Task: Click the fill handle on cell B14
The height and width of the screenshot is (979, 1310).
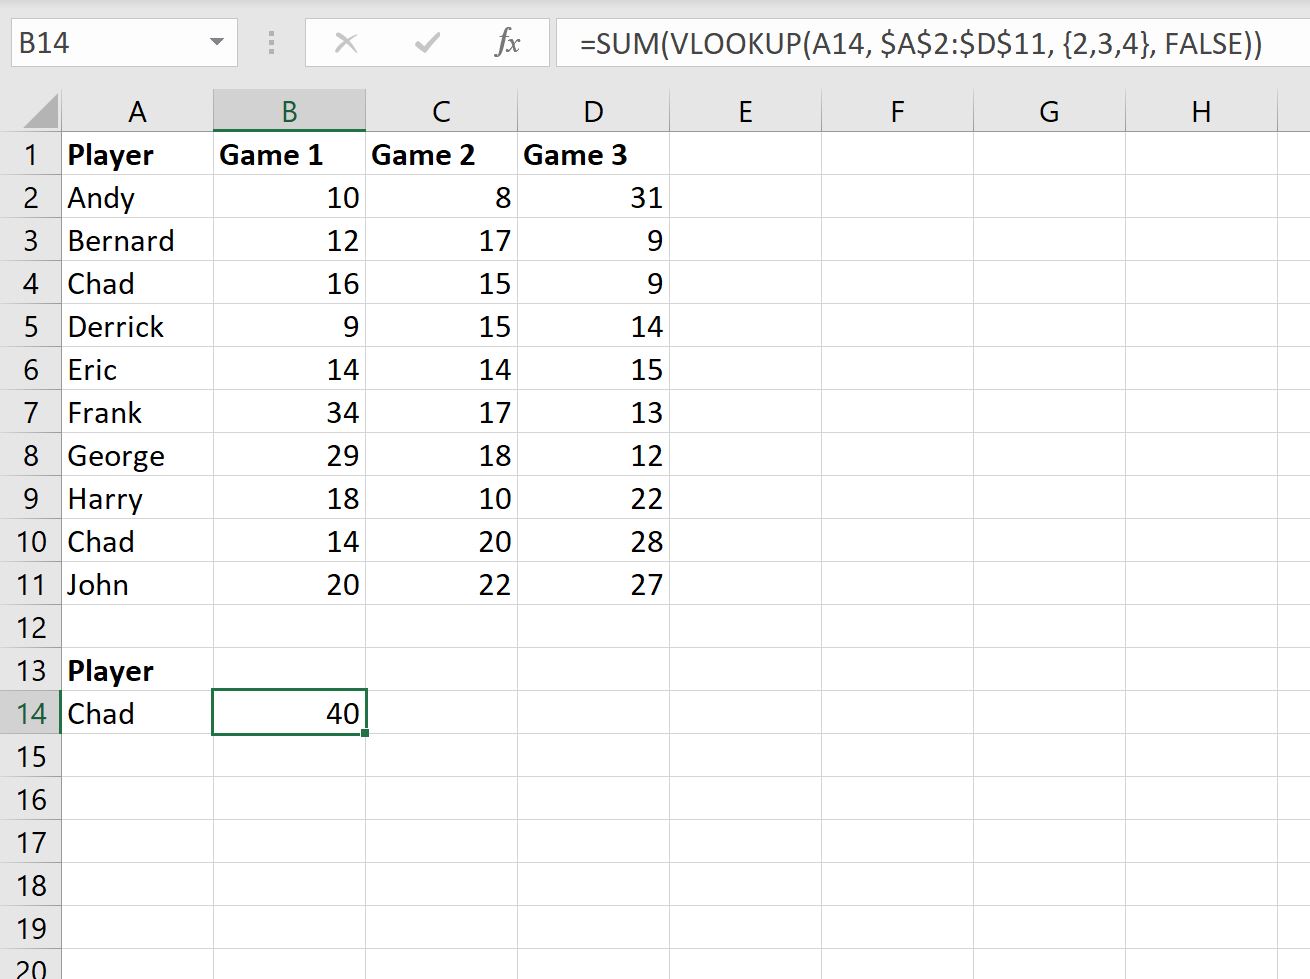Action: coord(365,734)
